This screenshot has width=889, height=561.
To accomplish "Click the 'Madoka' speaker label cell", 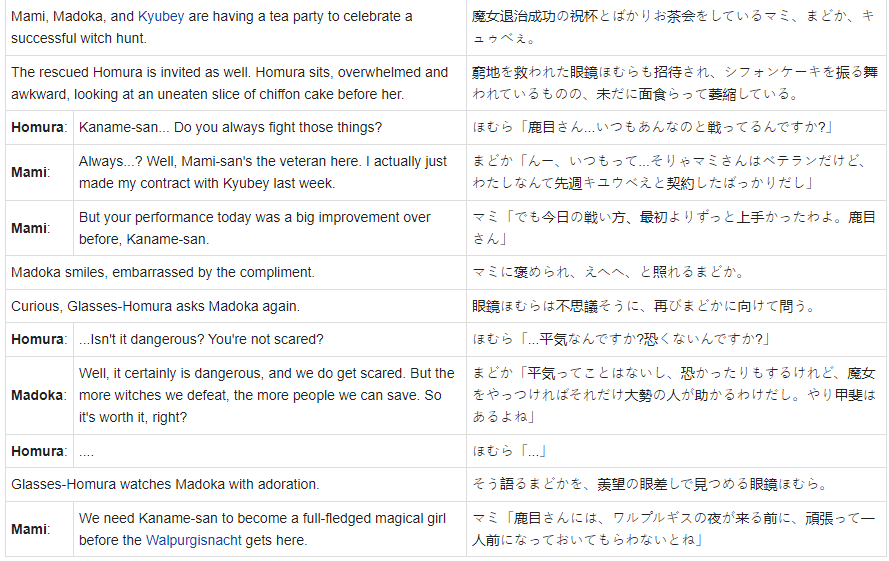I will point(39,395).
